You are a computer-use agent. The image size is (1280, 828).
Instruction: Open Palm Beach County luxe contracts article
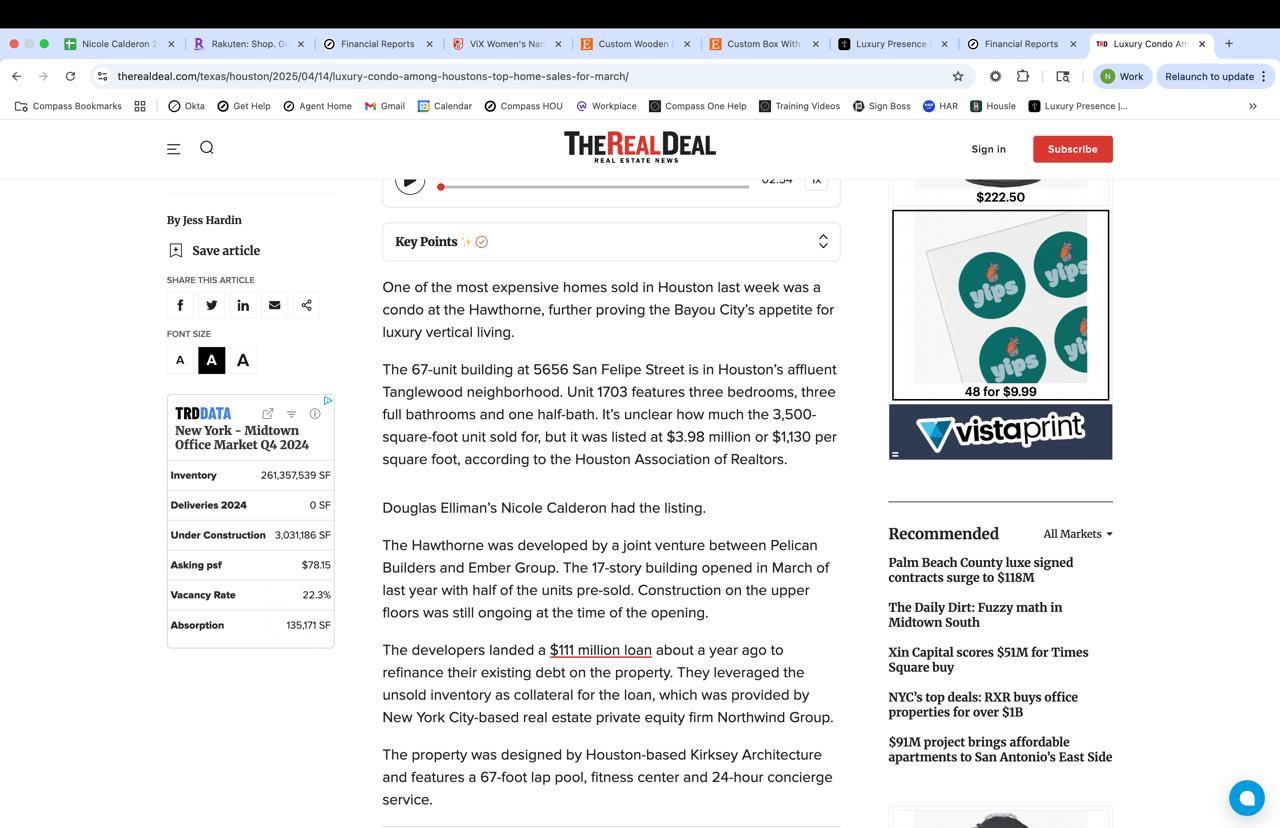981,570
